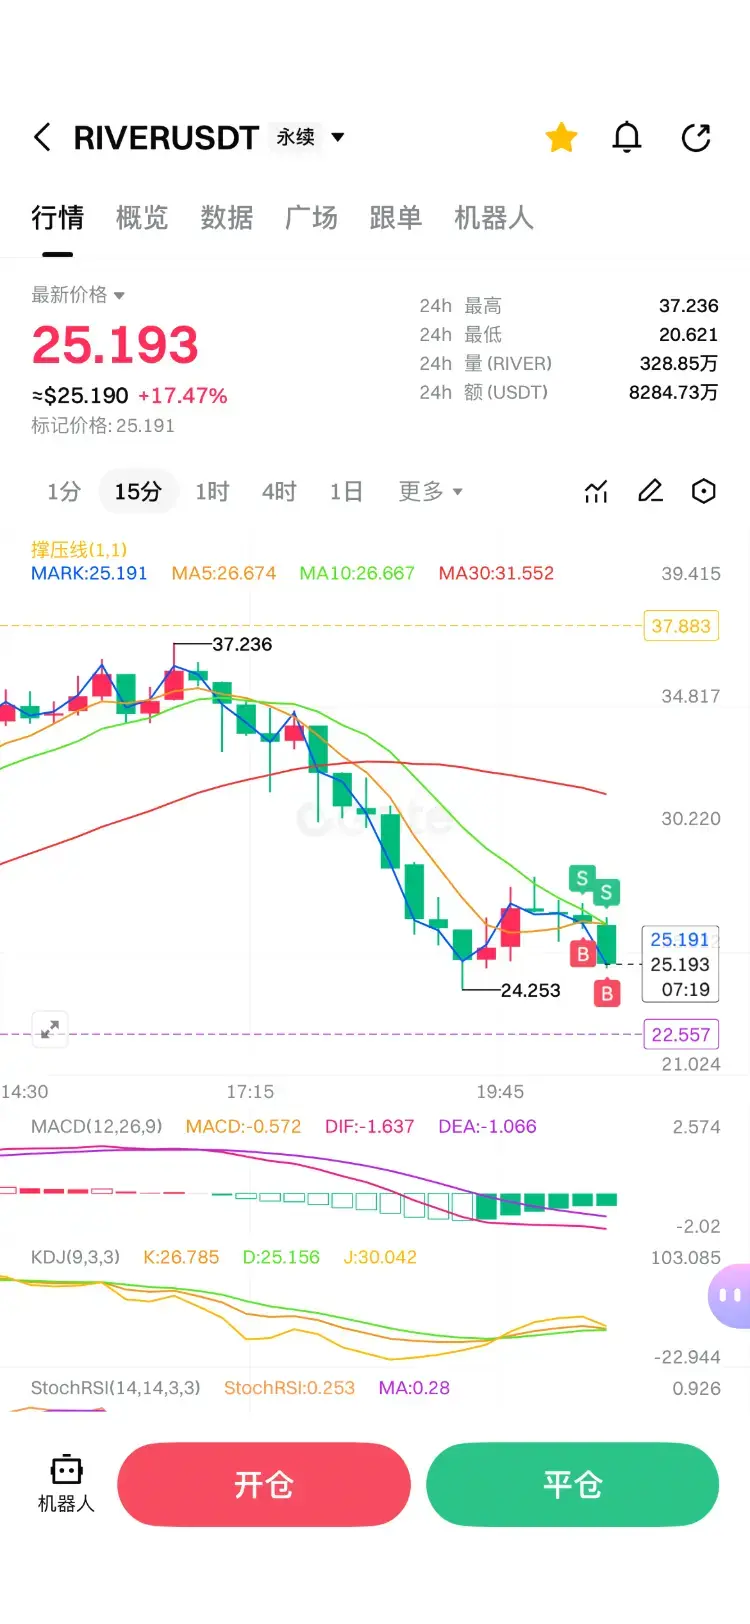Tap J:30.042 KDJ value
Viewport: 750px width, 1624px height.
point(380,1257)
